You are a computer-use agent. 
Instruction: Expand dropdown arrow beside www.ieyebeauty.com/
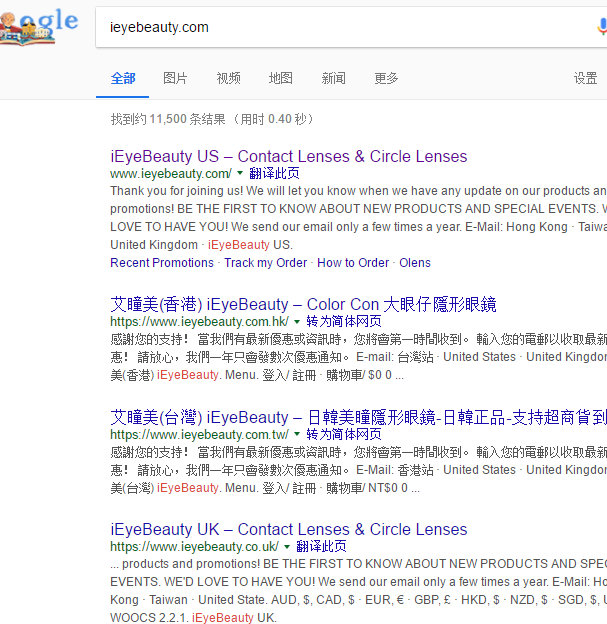coord(240,173)
